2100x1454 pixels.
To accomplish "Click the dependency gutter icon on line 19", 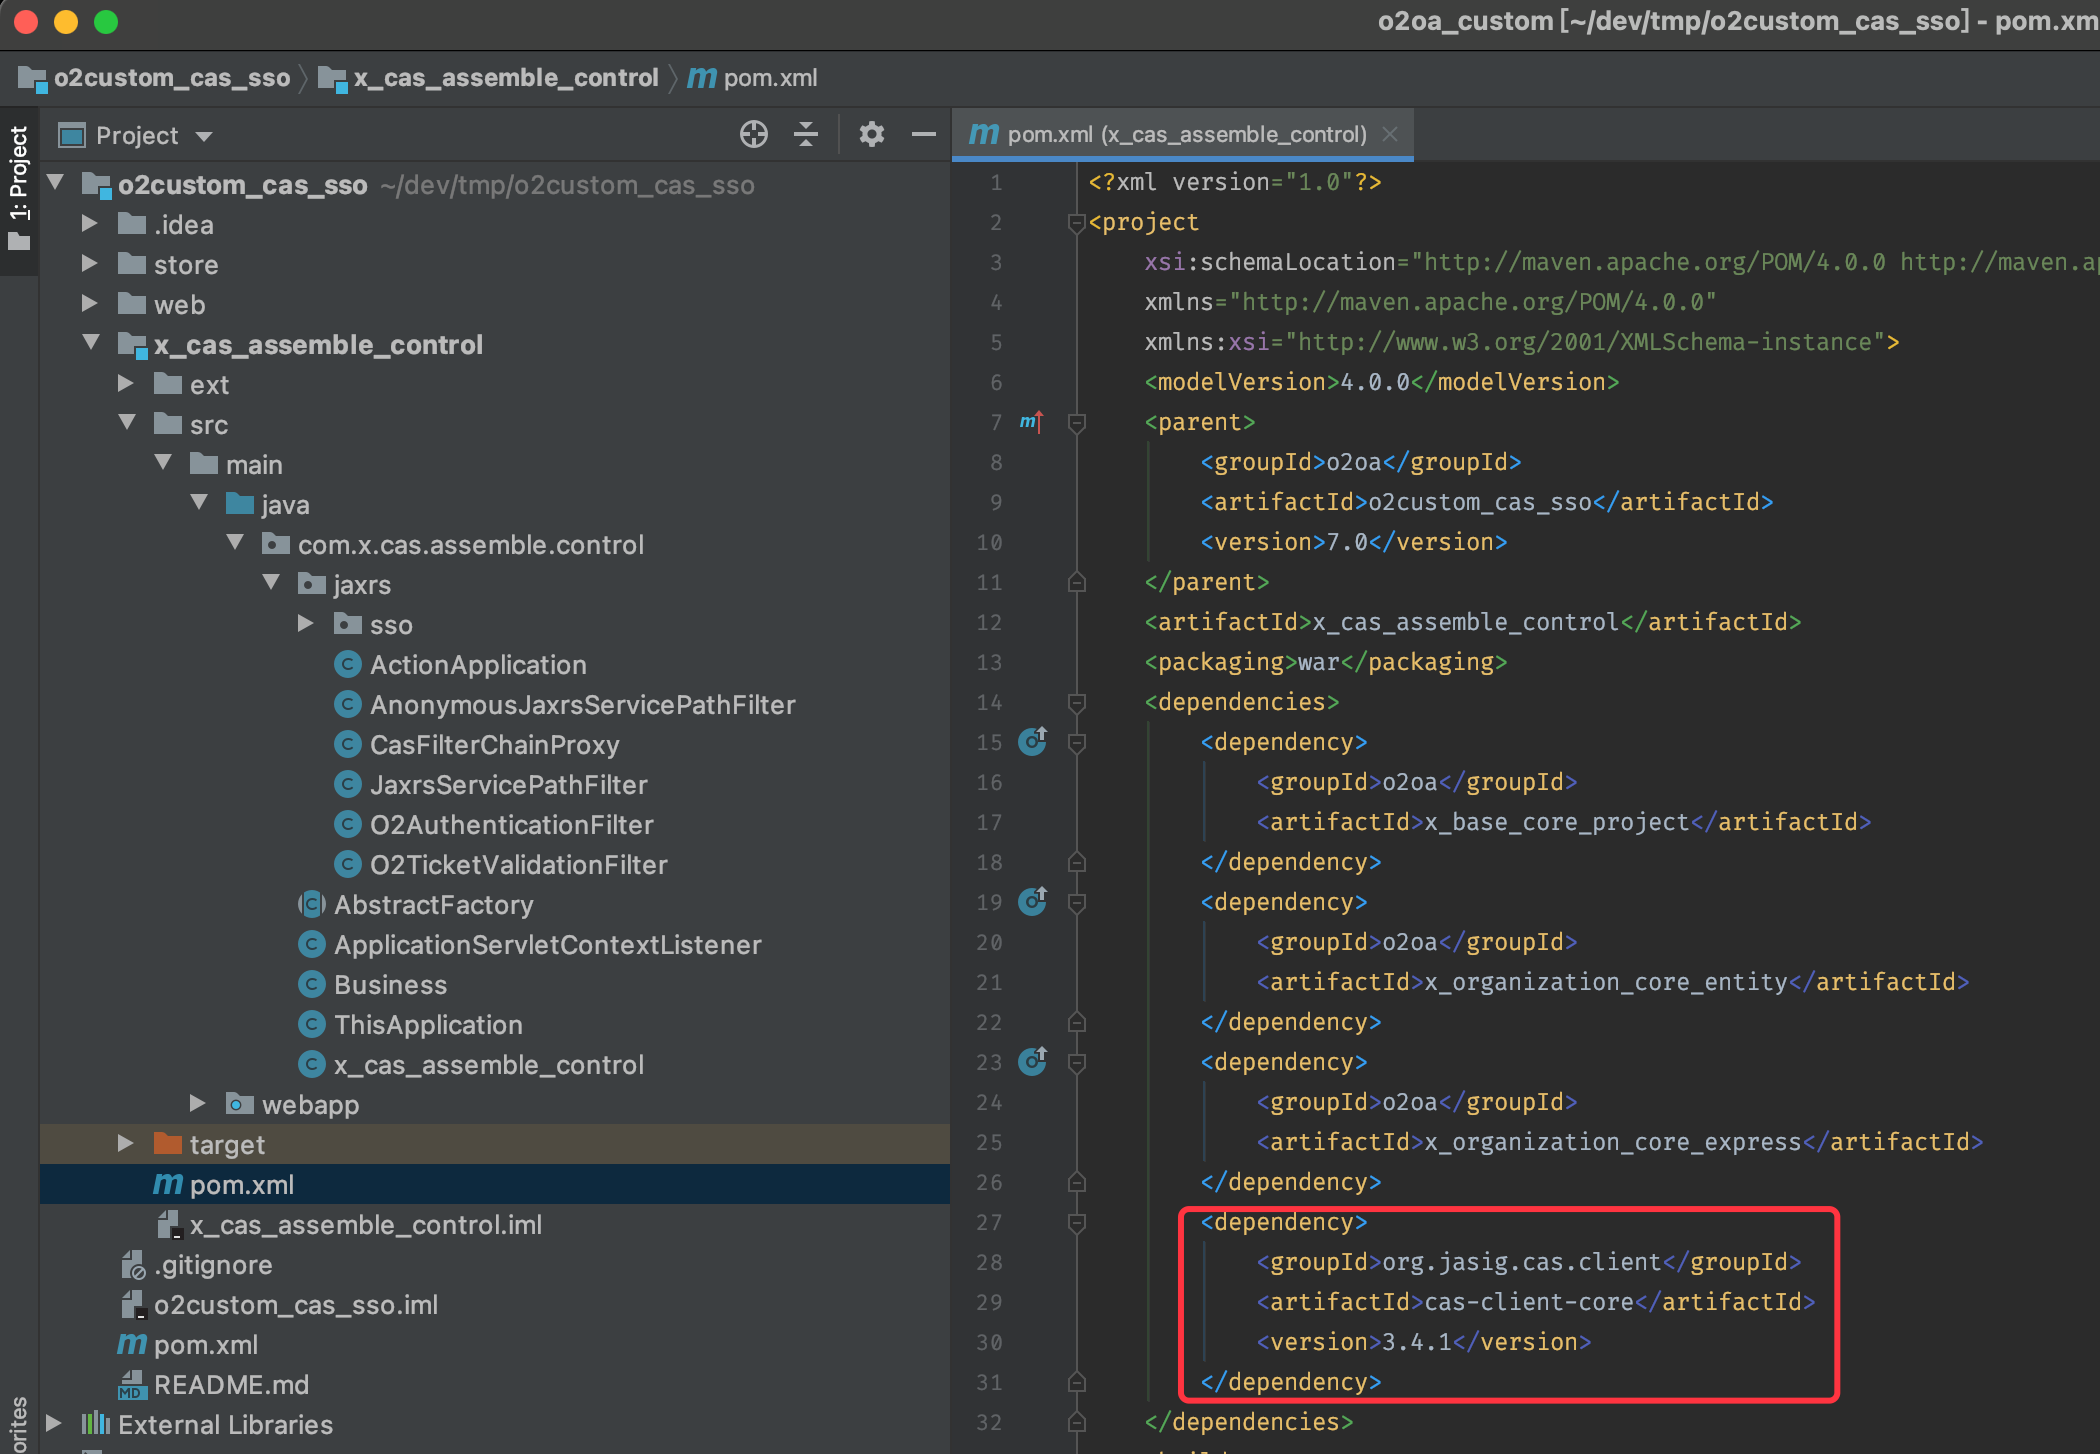I will pos(1032,902).
